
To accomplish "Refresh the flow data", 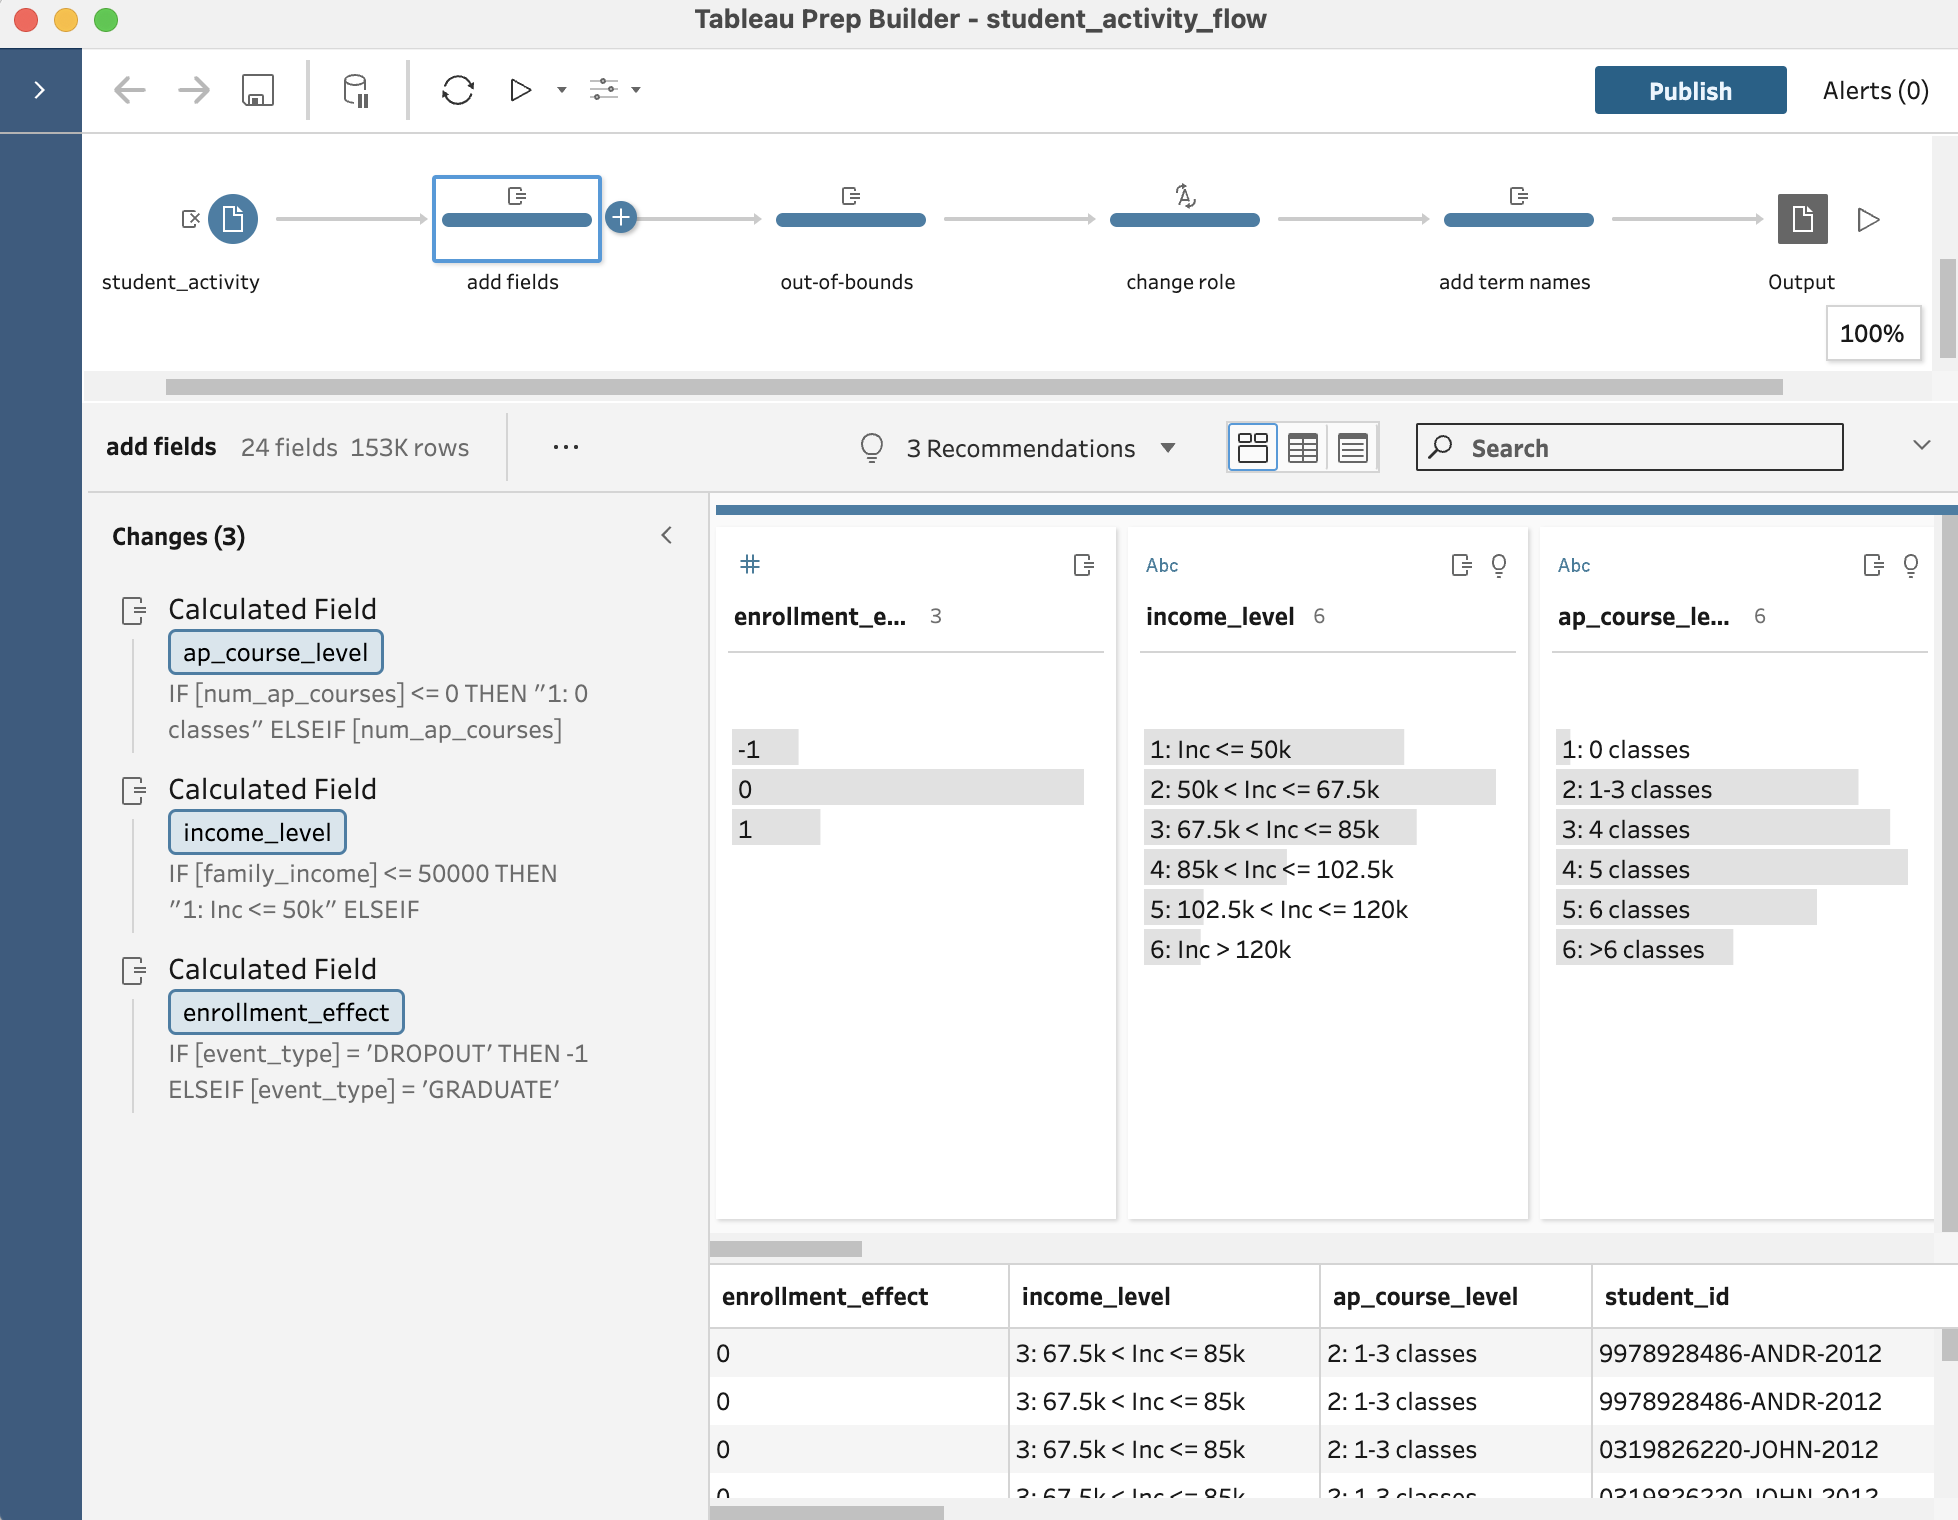I will tap(458, 90).
